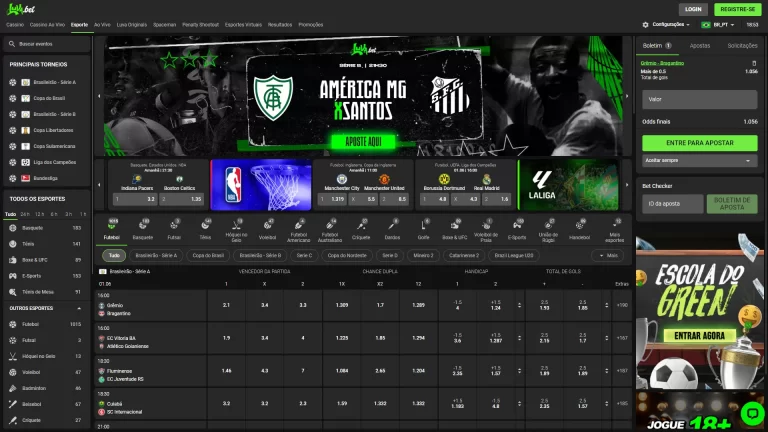This screenshot has height=432, width=768.
Task: Expand handicap options for Grêmio match
Action: pos(519,305)
